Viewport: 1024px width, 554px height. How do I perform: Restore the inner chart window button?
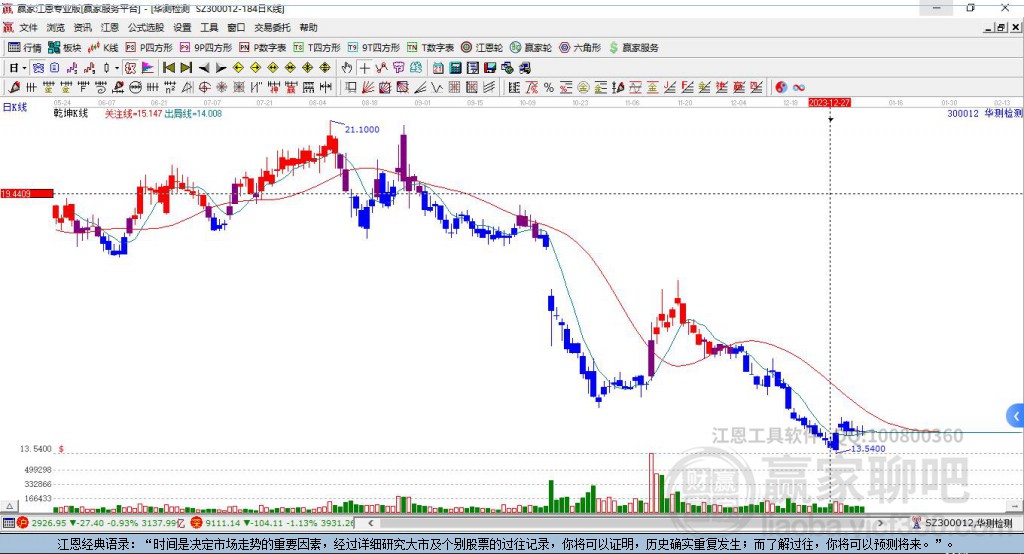1001,27
